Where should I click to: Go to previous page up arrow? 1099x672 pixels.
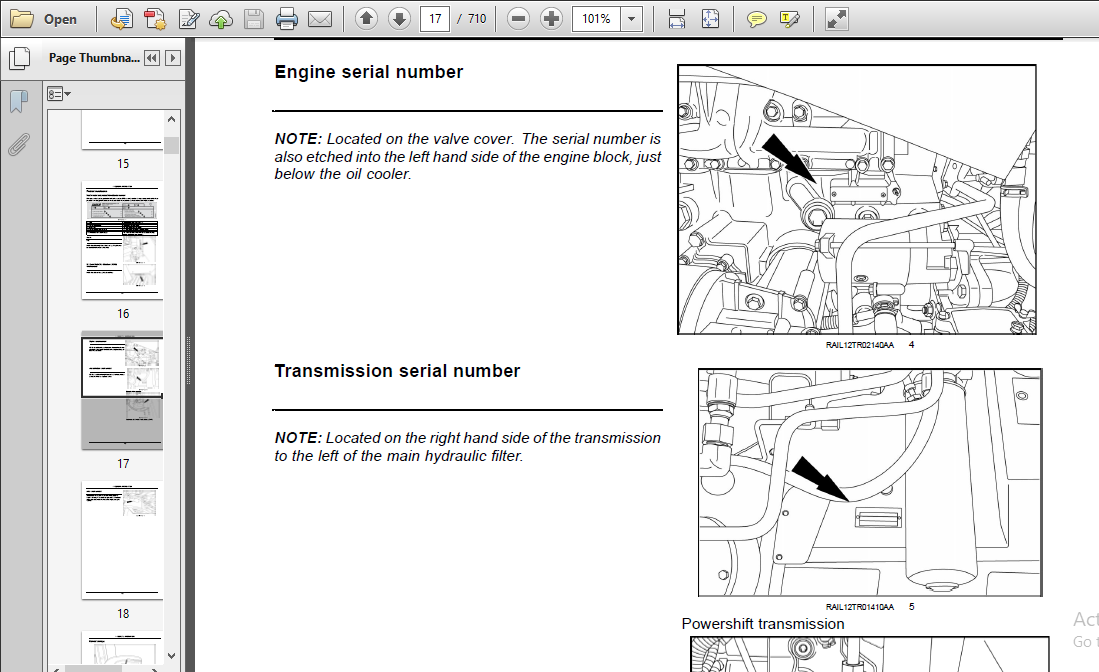(x=366, y=19)
